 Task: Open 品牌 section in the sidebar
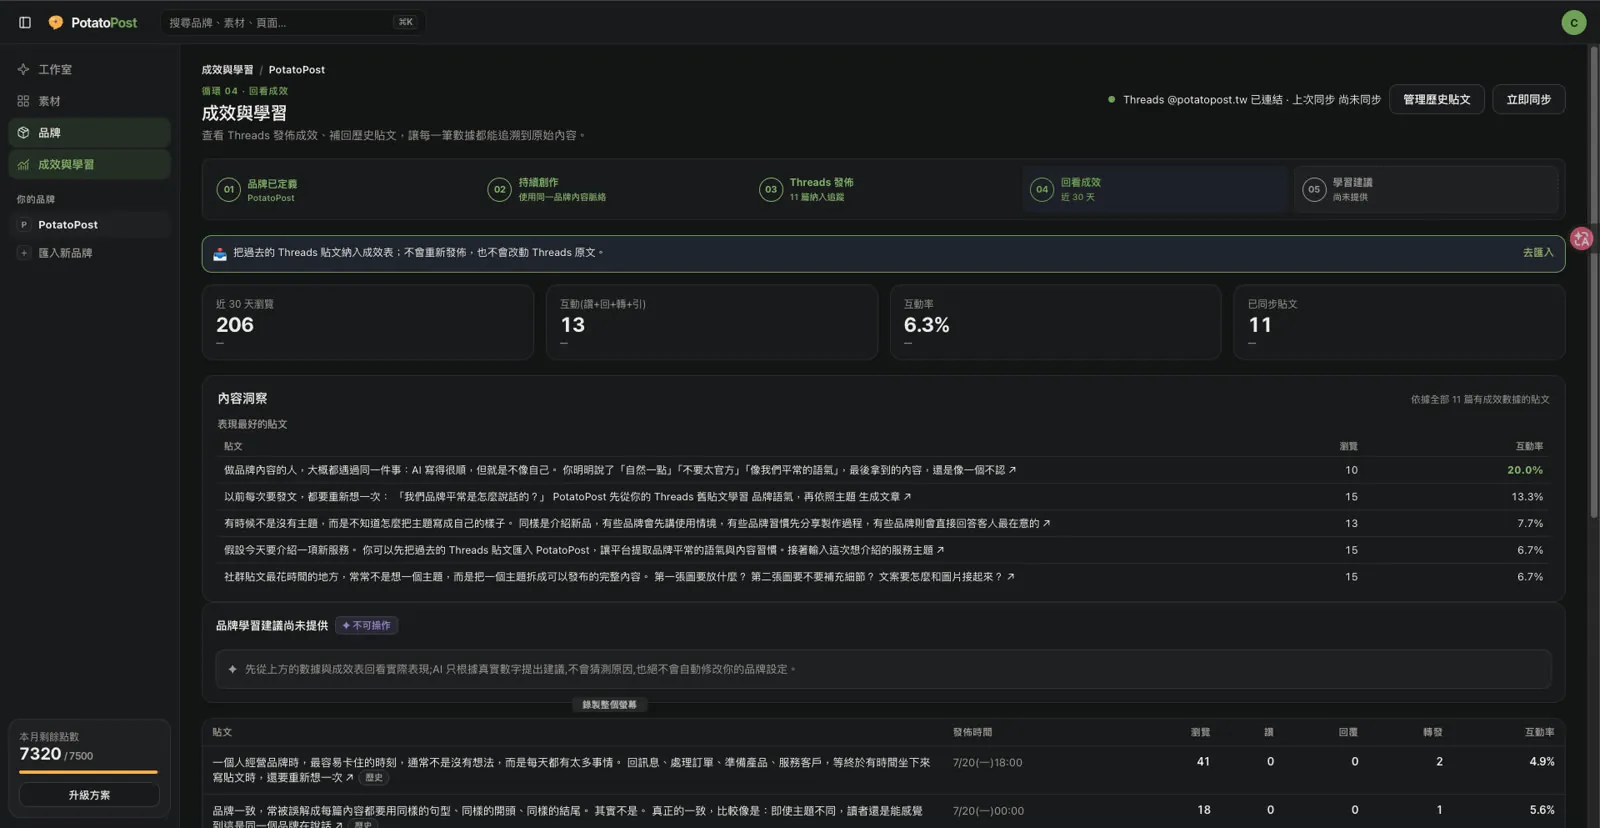pos(89,133)
